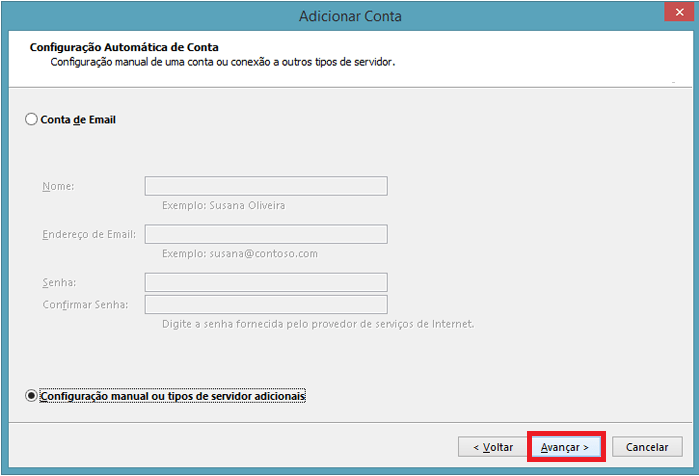The height and width of the screenshot is (476, 699).
Task: Click the Nome input field
Action: (266, 186)
